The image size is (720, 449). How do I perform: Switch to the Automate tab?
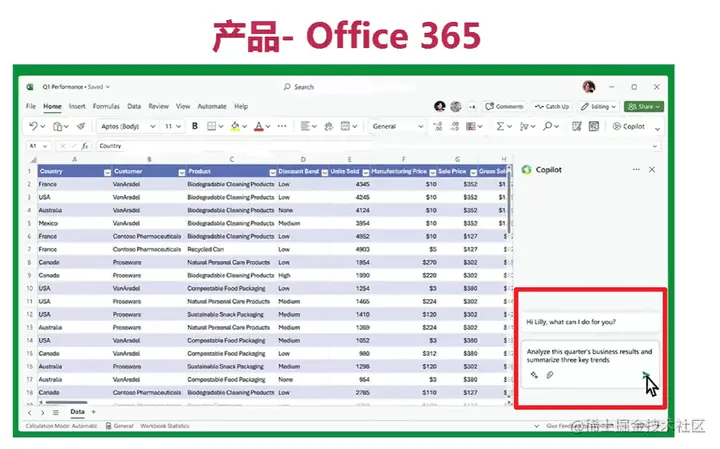pos(212,106)
